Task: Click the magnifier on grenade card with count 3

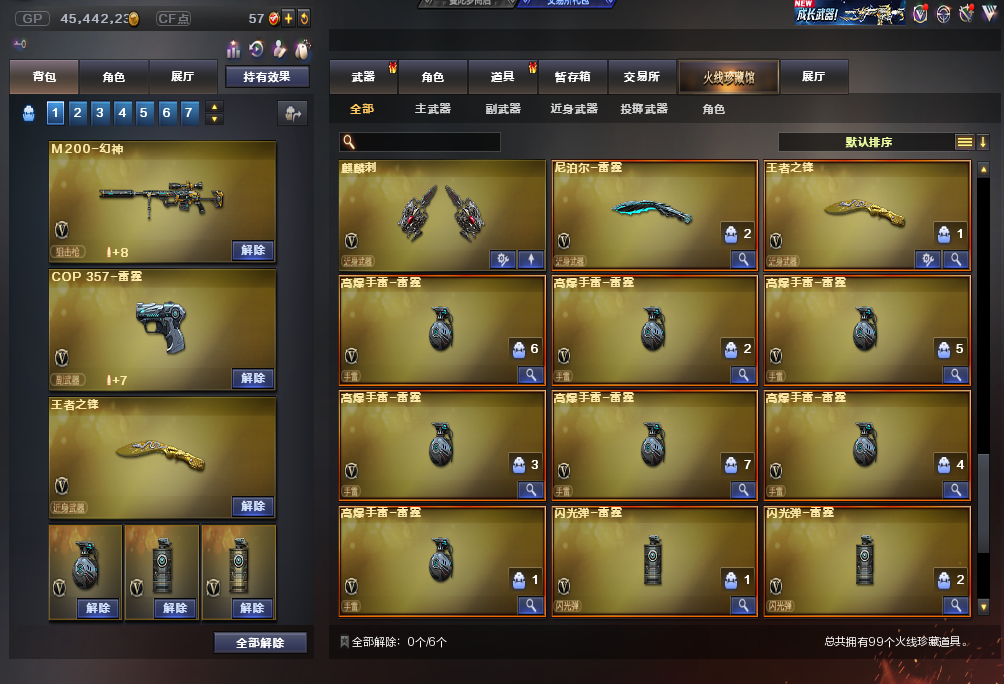Action: click(x=531, y=490)
